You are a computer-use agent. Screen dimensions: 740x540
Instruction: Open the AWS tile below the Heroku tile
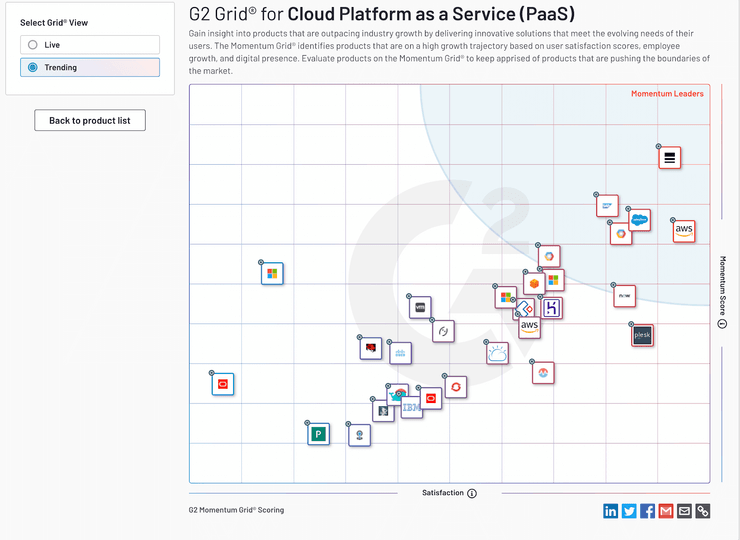(530, 327)
